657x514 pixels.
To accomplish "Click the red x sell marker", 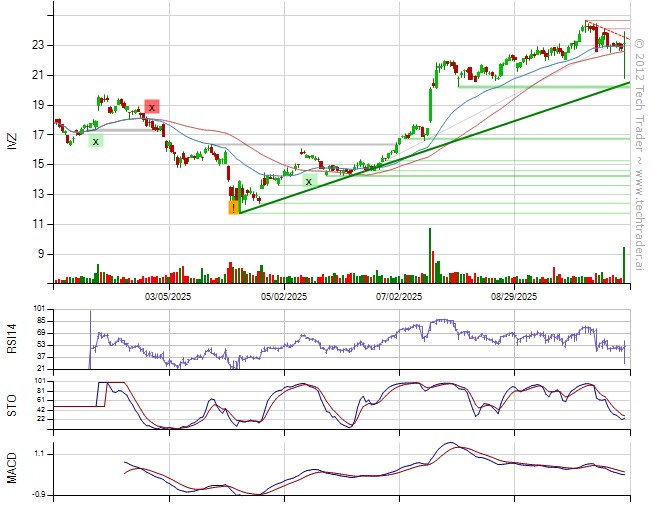I will point(151,107).
